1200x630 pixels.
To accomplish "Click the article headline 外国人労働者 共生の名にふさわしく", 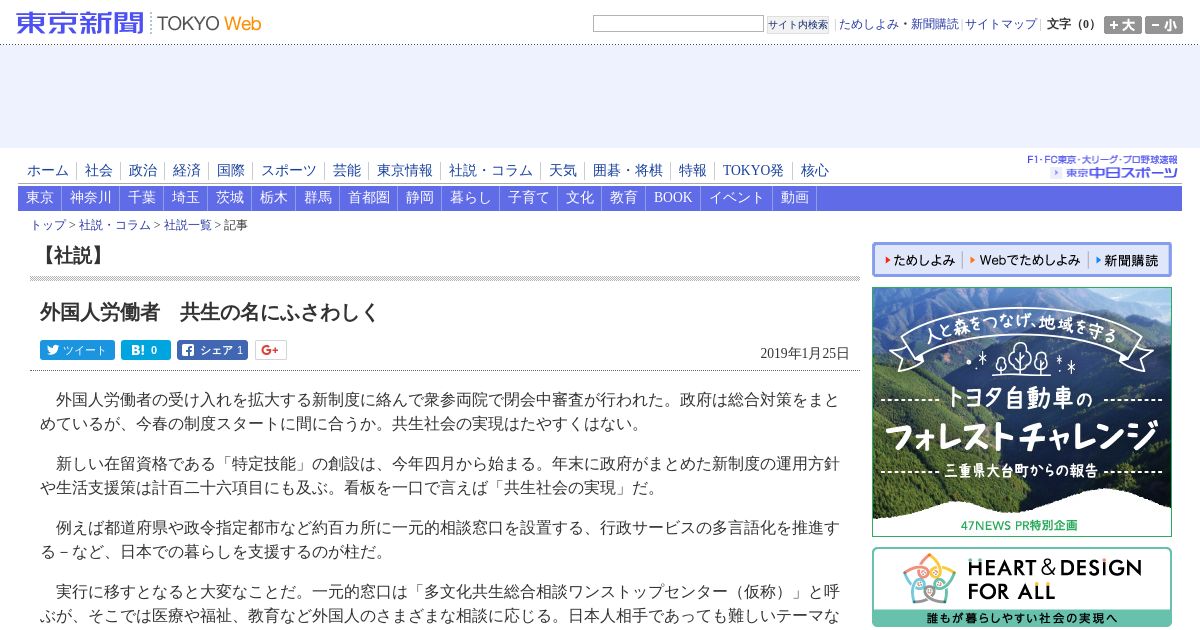I will pyautogui.click(x=210, y=313).
